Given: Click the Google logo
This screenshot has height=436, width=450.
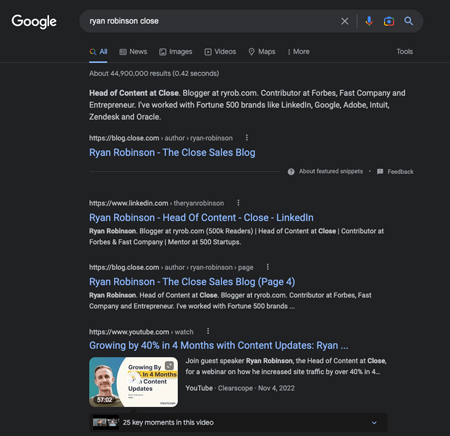Looking at the screenshot, I should pos(34,22).
